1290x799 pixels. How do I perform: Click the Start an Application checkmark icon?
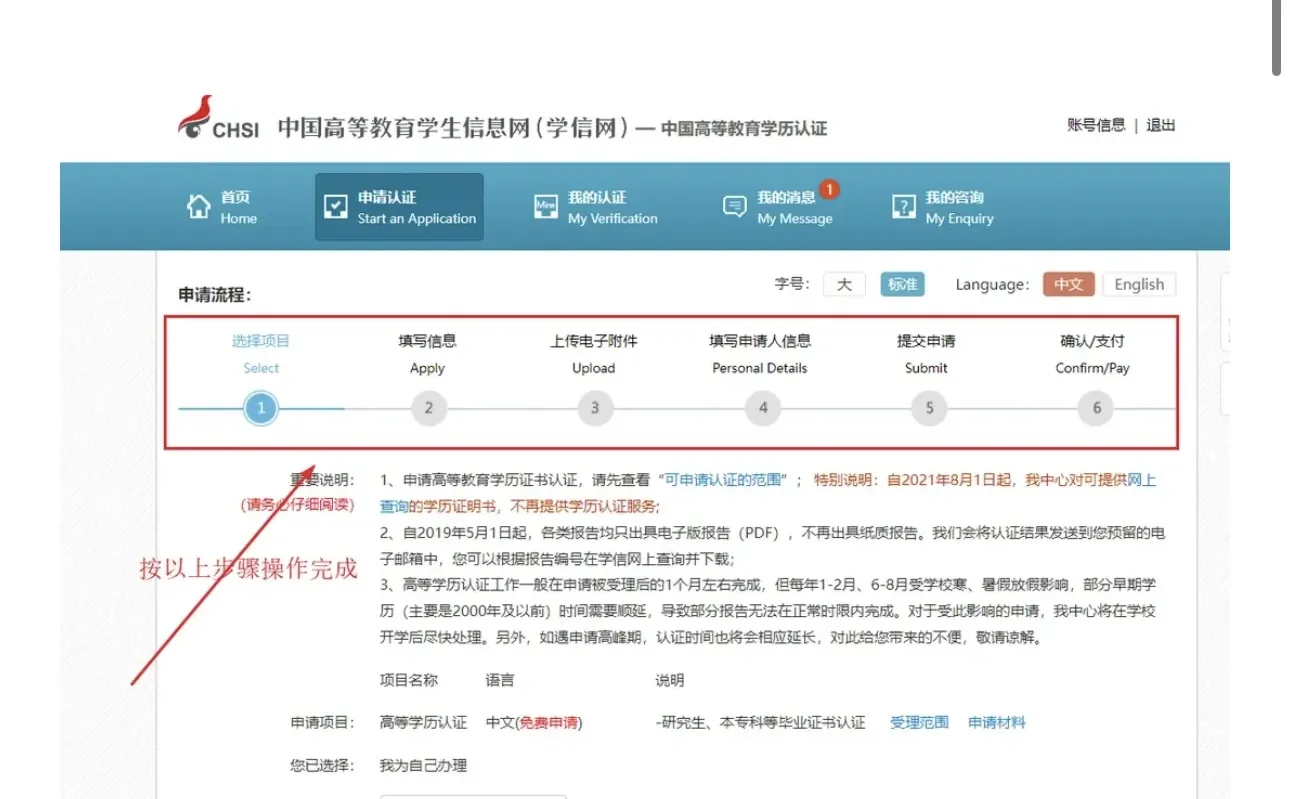coord(335,207)
